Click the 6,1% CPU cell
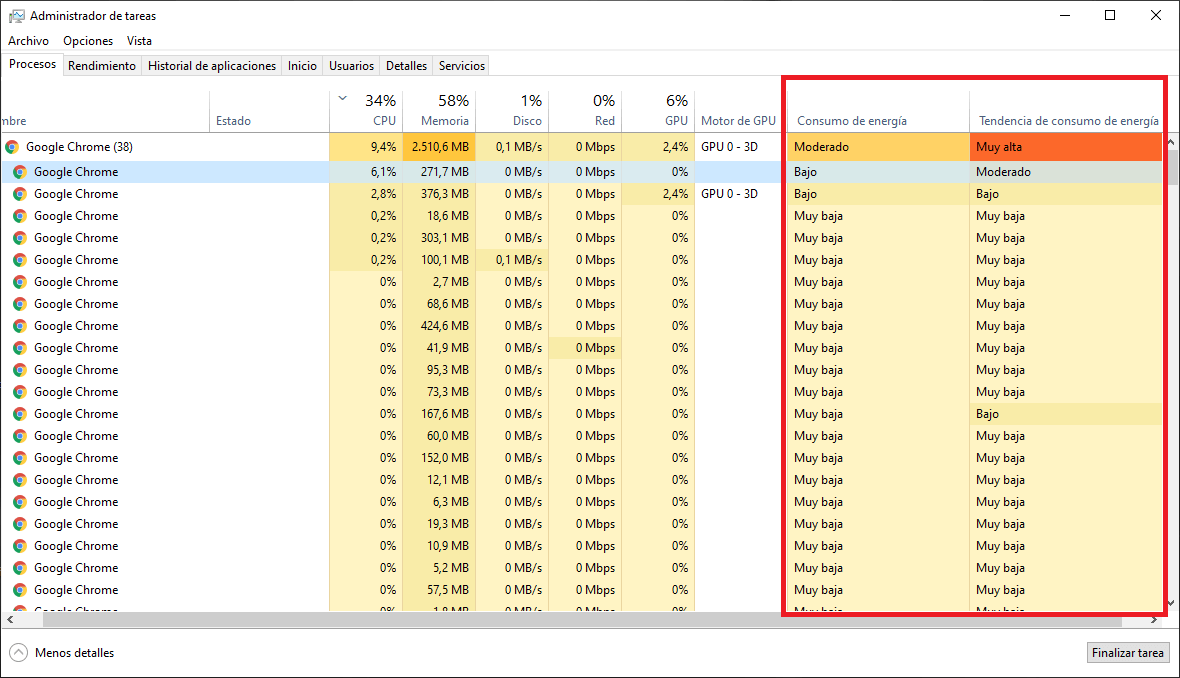1180x678 pixels. point(366,172)
